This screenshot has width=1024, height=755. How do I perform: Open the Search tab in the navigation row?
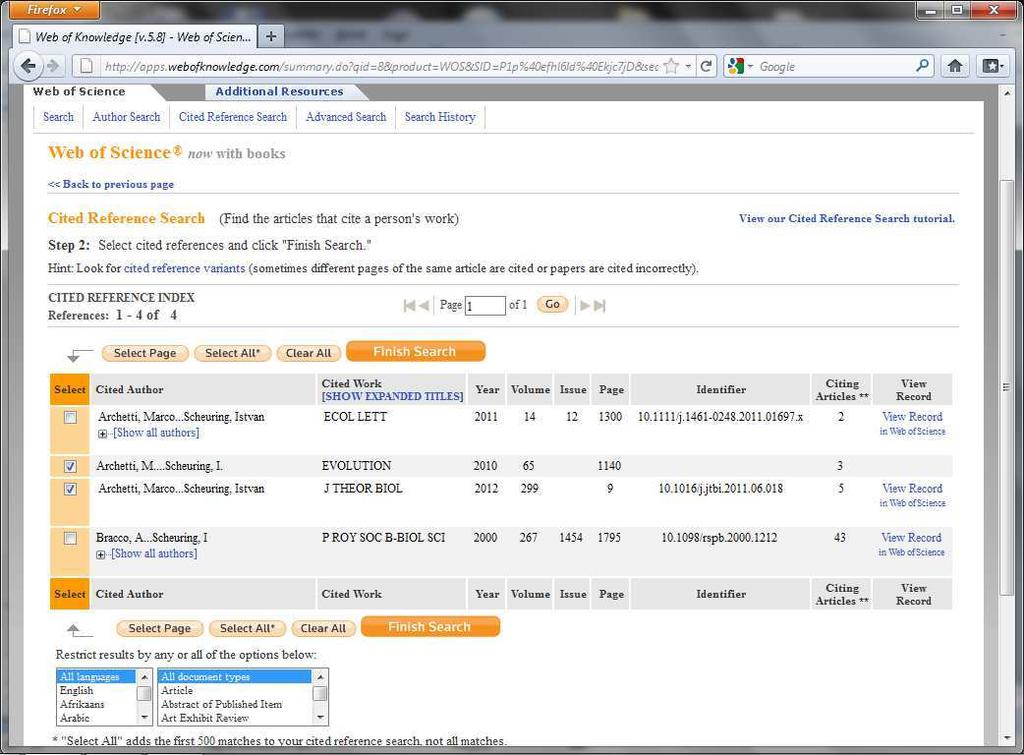pos(58,117)
